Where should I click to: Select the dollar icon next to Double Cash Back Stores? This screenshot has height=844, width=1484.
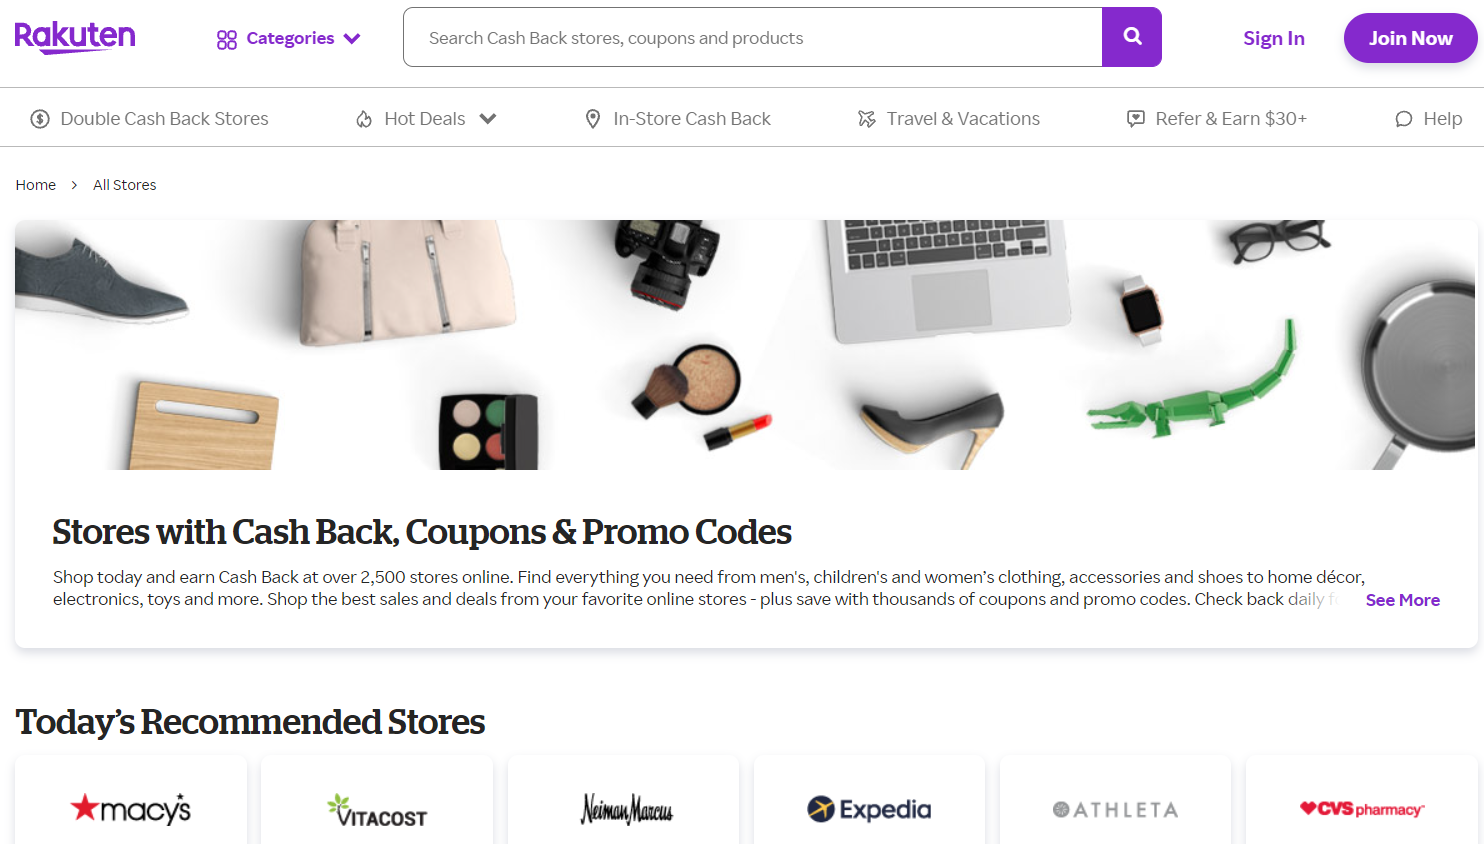click(40, 118)
